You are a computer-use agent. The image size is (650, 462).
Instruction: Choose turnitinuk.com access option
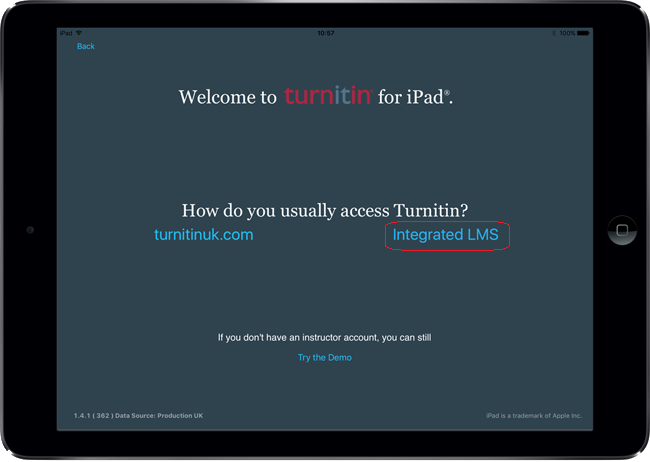coord(203,235)
